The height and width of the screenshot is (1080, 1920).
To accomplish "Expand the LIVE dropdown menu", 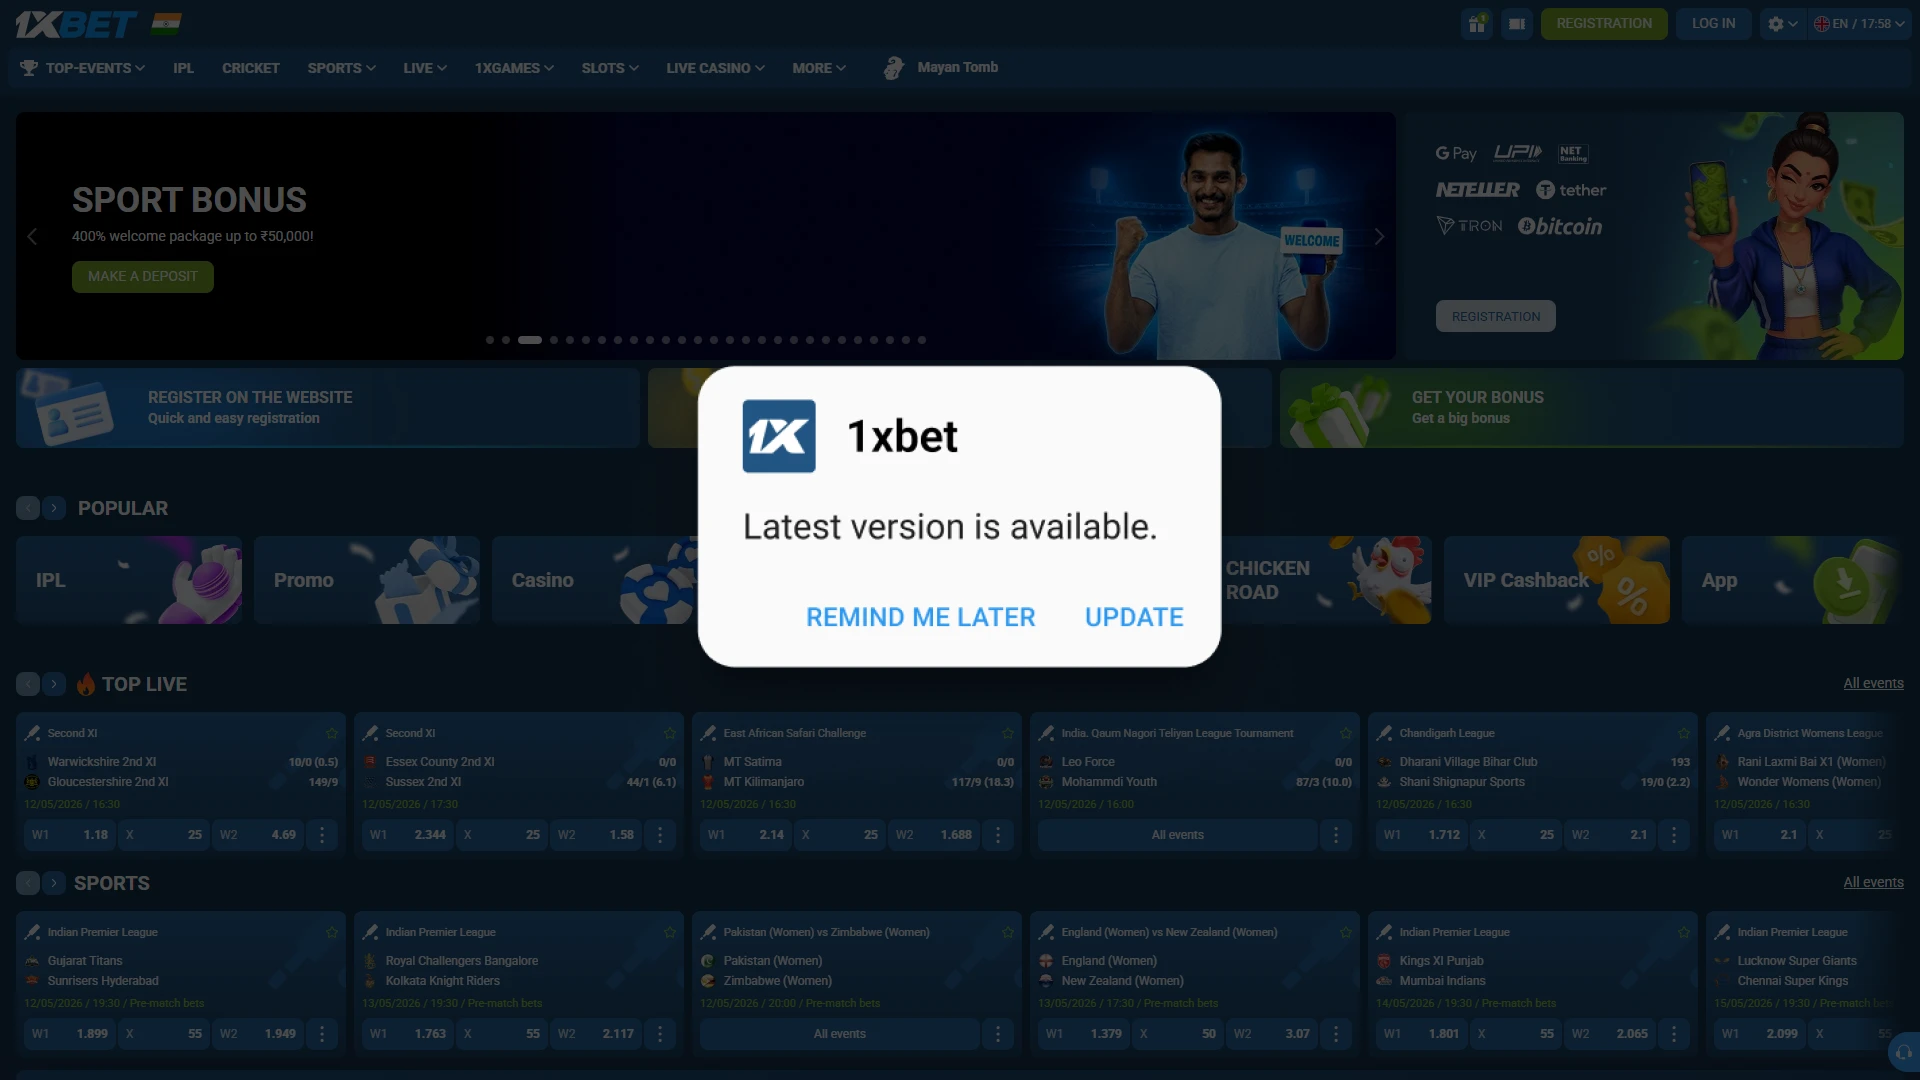I will click(424, 68).
